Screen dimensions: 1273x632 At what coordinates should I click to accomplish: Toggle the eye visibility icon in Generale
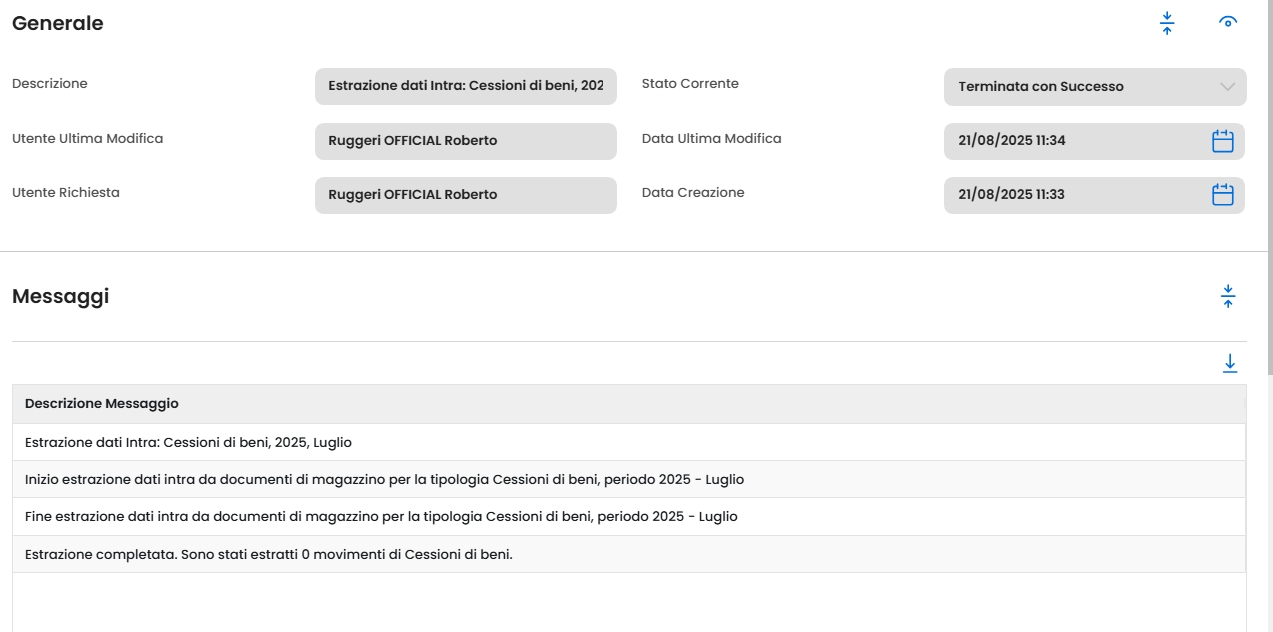click(x=1228, y=23)
